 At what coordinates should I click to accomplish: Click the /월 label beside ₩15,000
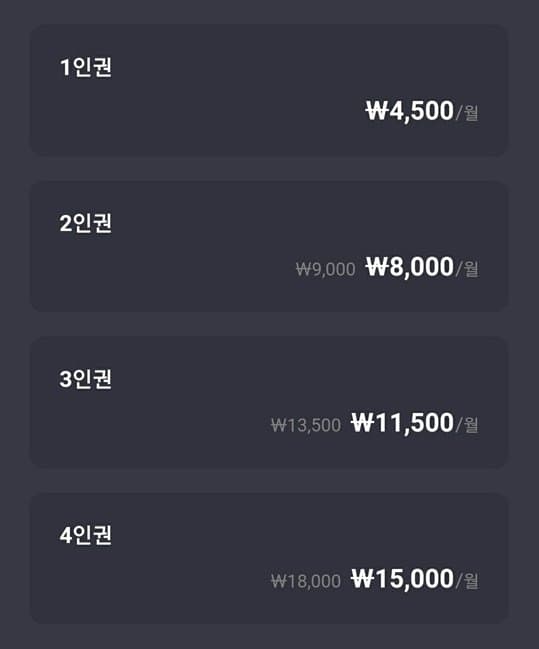(x=467, y=581)
